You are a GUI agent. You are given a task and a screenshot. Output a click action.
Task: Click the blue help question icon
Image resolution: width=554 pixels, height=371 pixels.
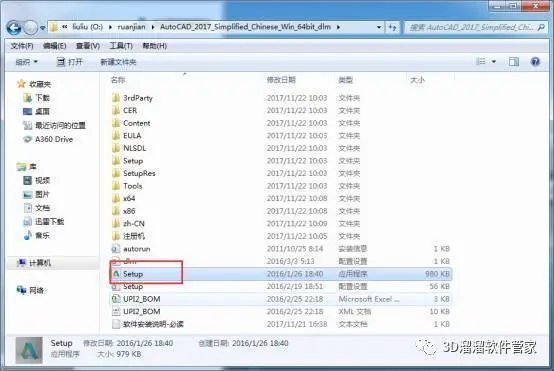pos(535,62)
